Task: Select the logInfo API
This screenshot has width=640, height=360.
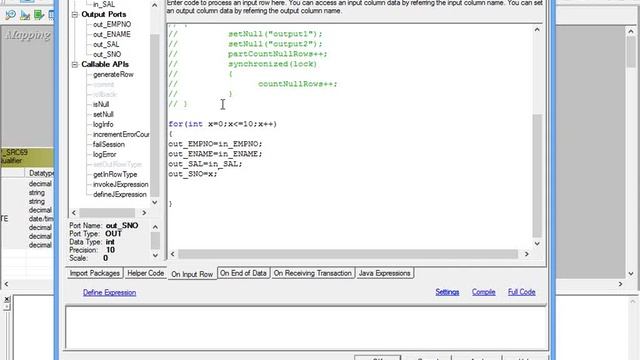Action: pyautogui.click(x=103, y=124)
